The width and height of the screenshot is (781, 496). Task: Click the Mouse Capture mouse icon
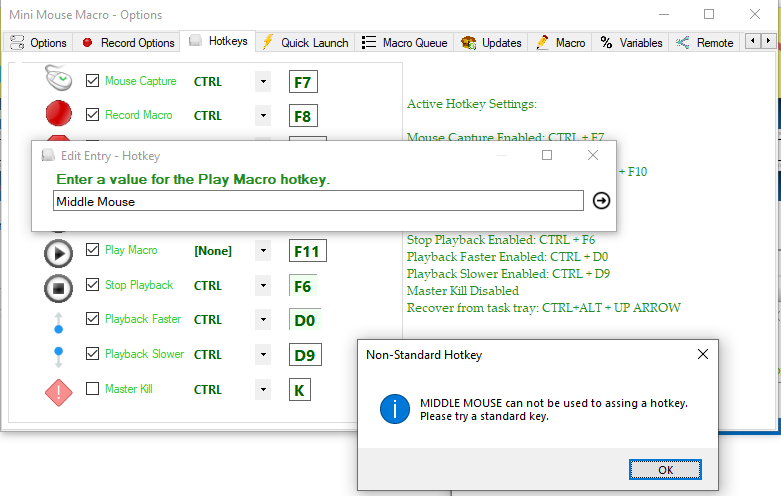tap(59, 79)
